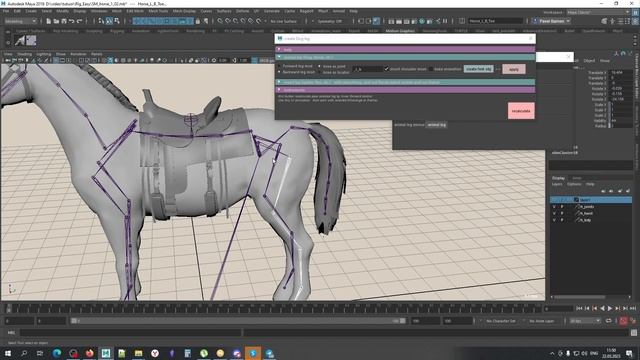Uncheck the invert shoulder down checkbox
This screenshot has width=640, height=360.
pos(386,69)
